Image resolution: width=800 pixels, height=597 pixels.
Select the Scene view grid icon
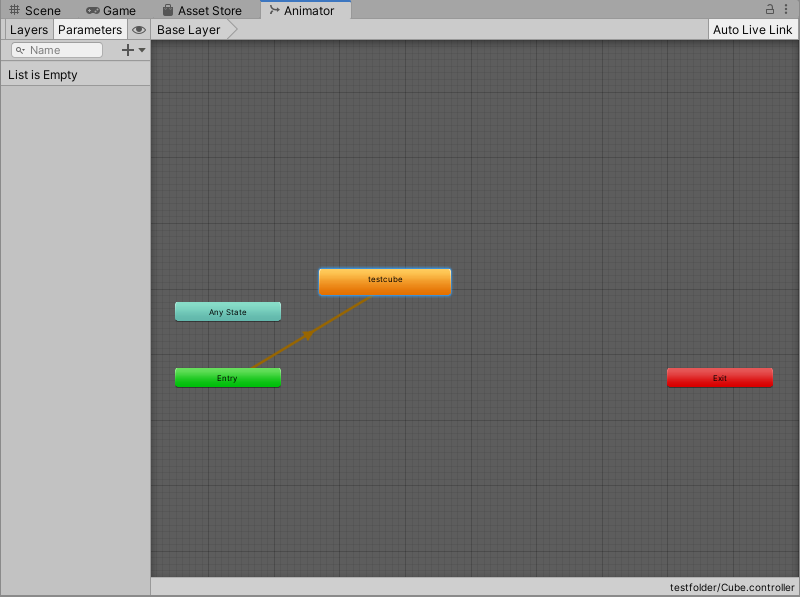point(14,10)
